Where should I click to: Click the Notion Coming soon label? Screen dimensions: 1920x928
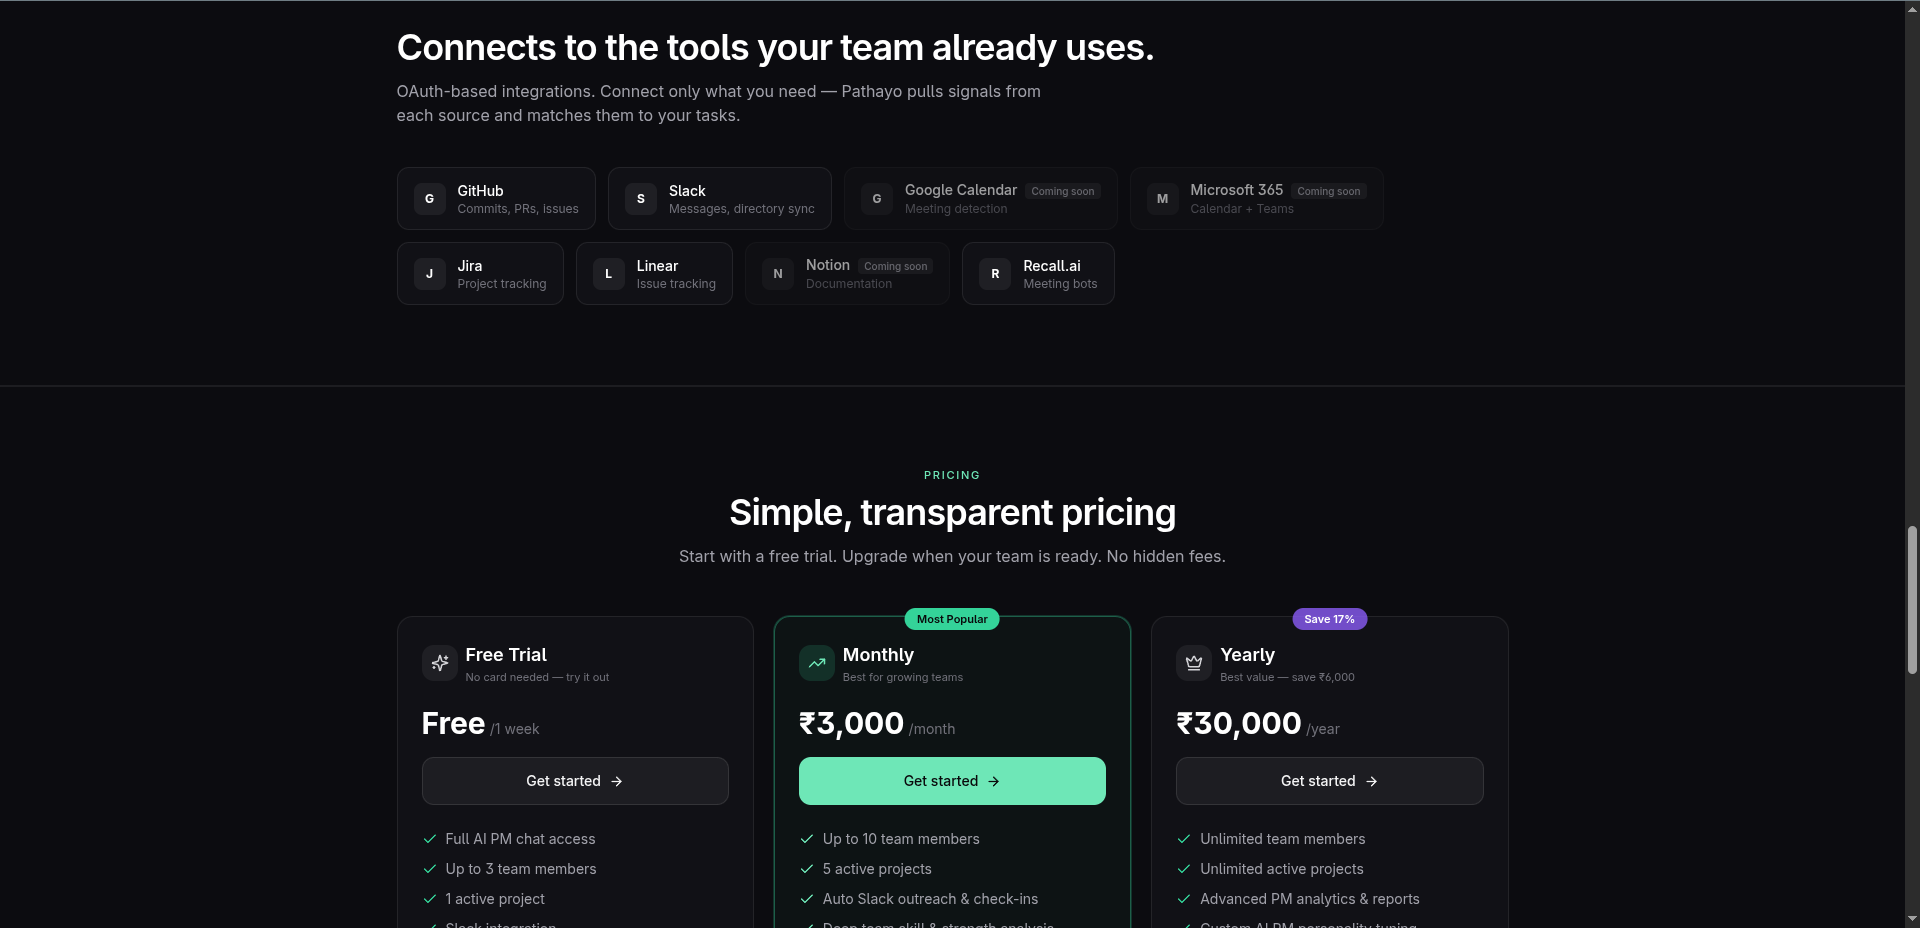(896, 266)
